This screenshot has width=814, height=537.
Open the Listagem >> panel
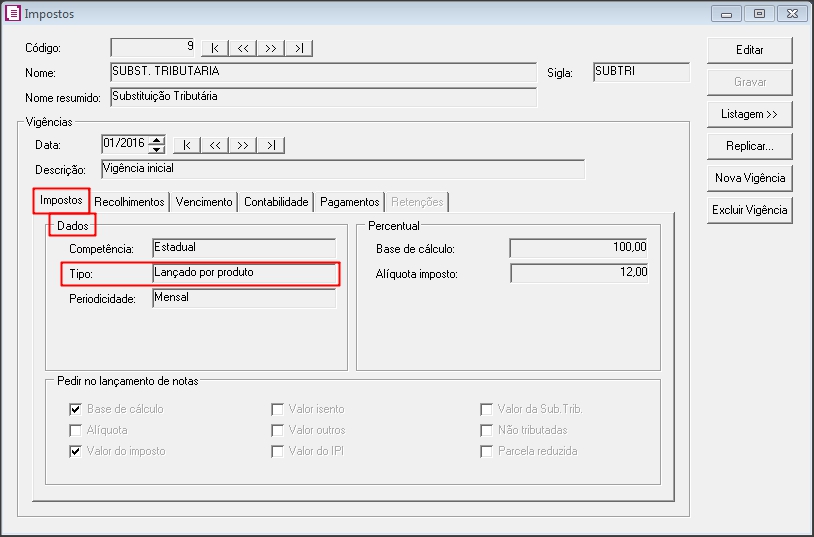click(750, 114)
